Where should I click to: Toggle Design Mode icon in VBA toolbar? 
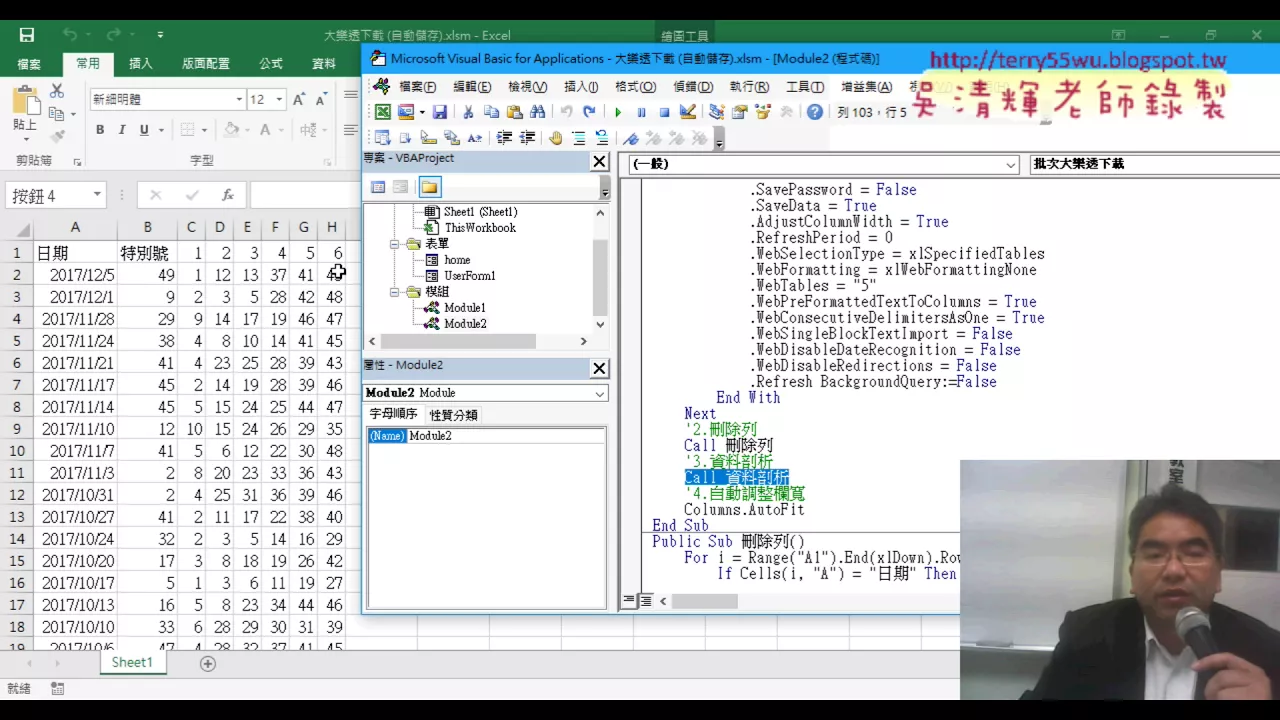pyautogui.click(x=687, y=112)
